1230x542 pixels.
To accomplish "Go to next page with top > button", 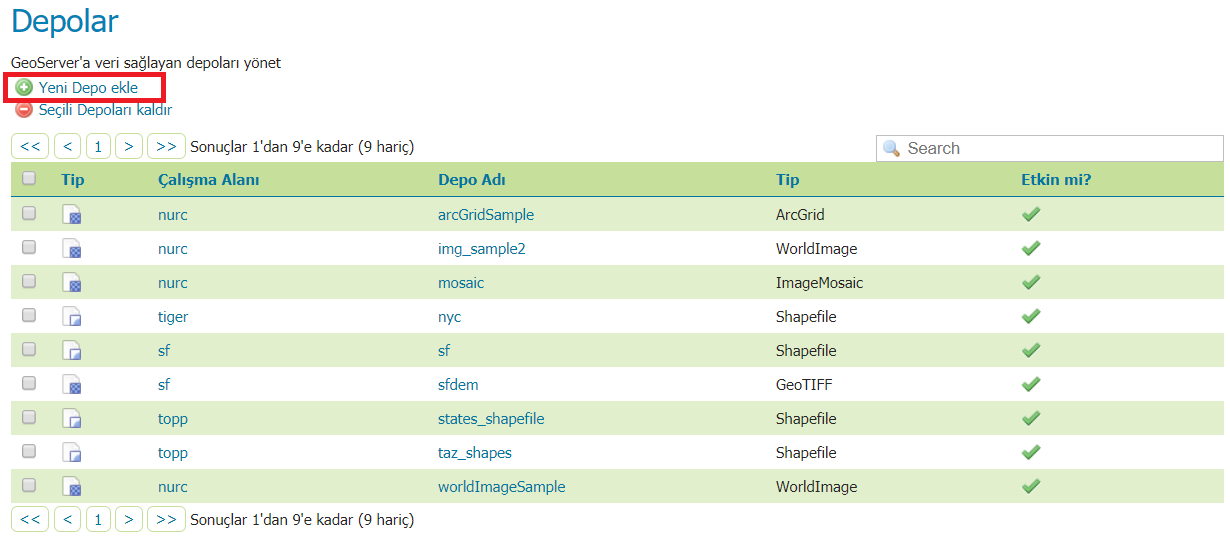I will click(129, 147).
